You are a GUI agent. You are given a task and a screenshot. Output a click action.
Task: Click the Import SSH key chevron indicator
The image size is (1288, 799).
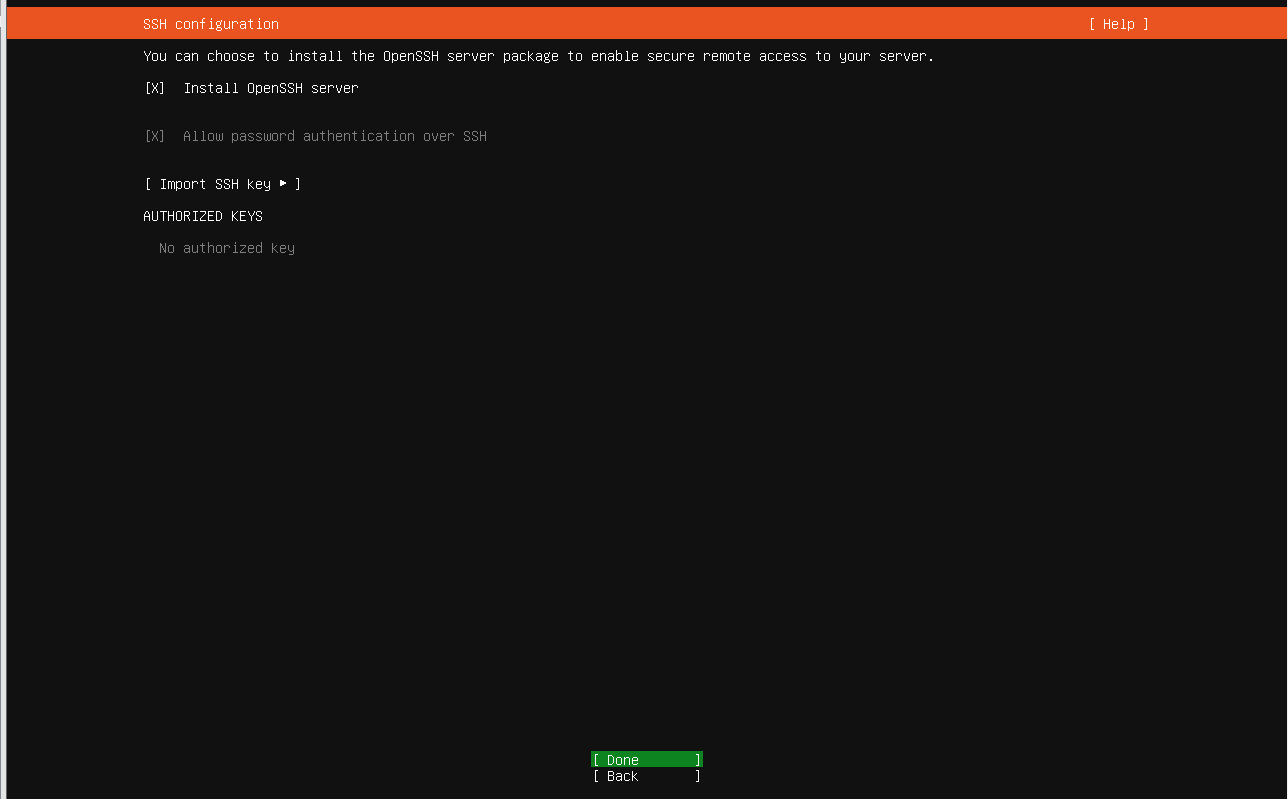(x=284, y=184)
